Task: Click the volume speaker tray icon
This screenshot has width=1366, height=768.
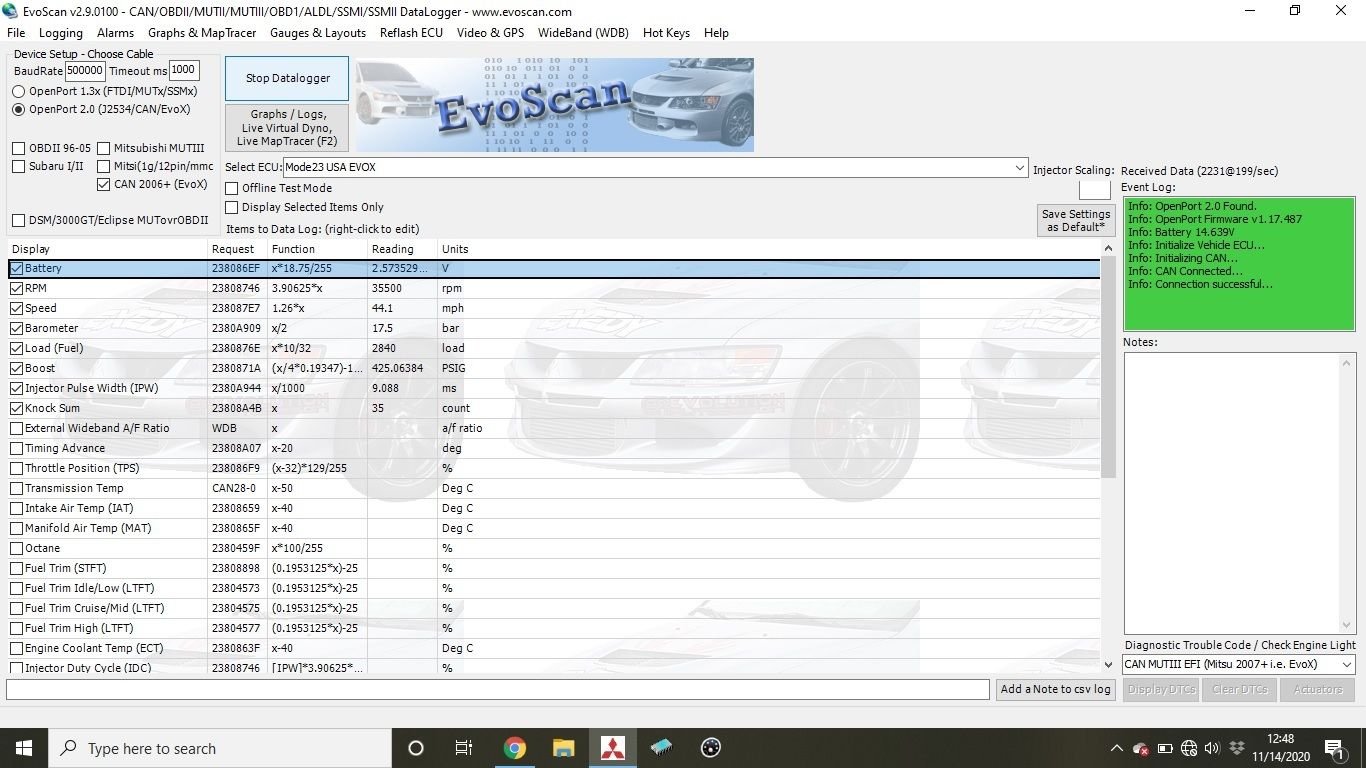Action: click(1212, 748)
